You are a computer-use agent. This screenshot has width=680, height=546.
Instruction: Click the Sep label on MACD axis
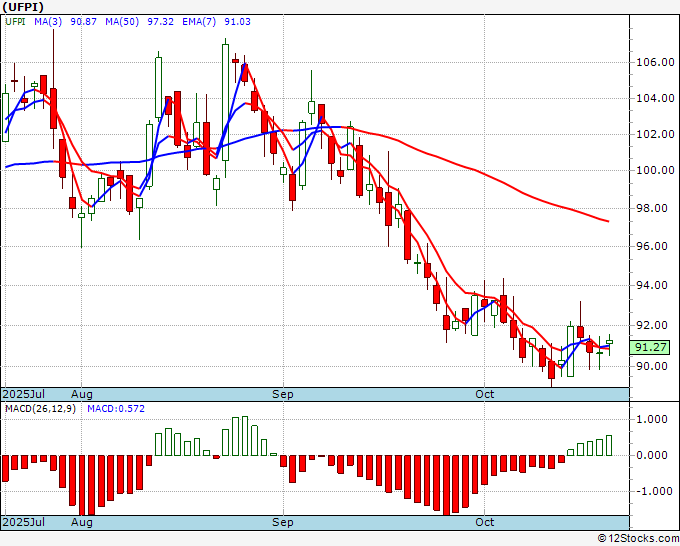(x=283, y=522)
